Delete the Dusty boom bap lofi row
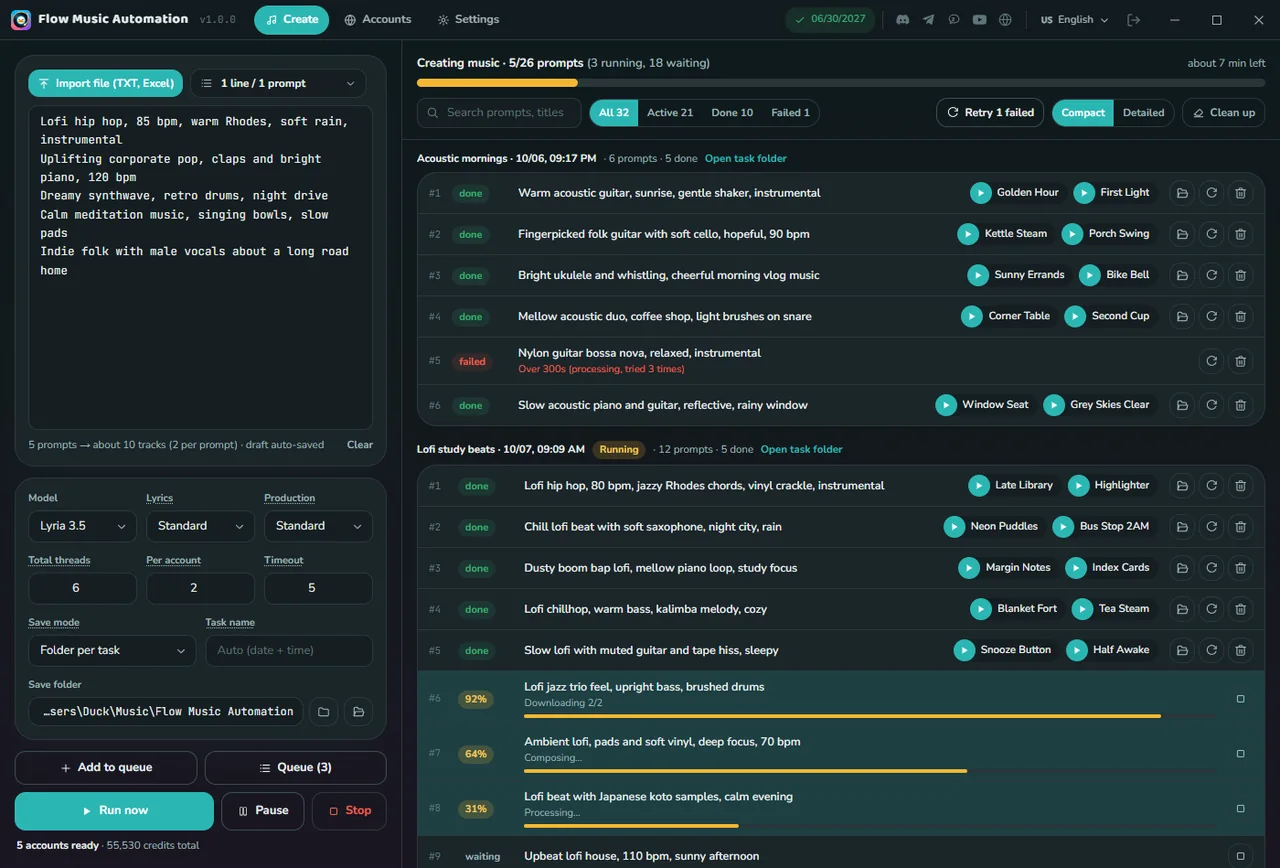Image resolution: width=1280 pixels, height=868 pixels. pyautogui.click(x=1240, y=568)
